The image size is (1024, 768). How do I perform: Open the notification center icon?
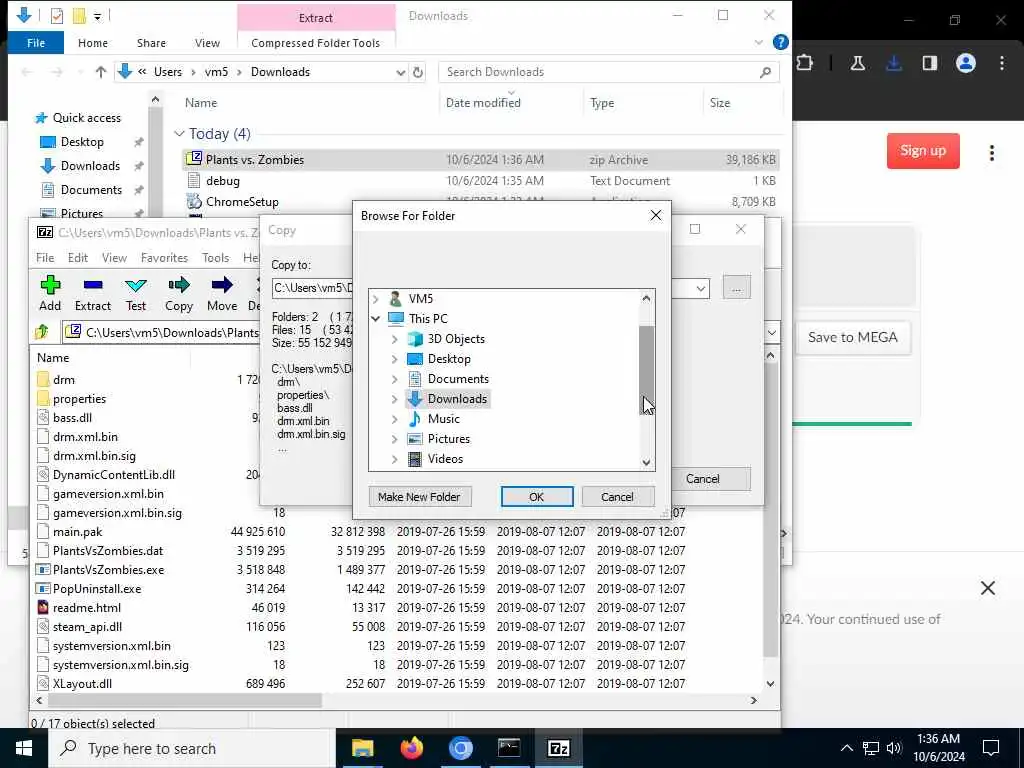tap(991, 748)
